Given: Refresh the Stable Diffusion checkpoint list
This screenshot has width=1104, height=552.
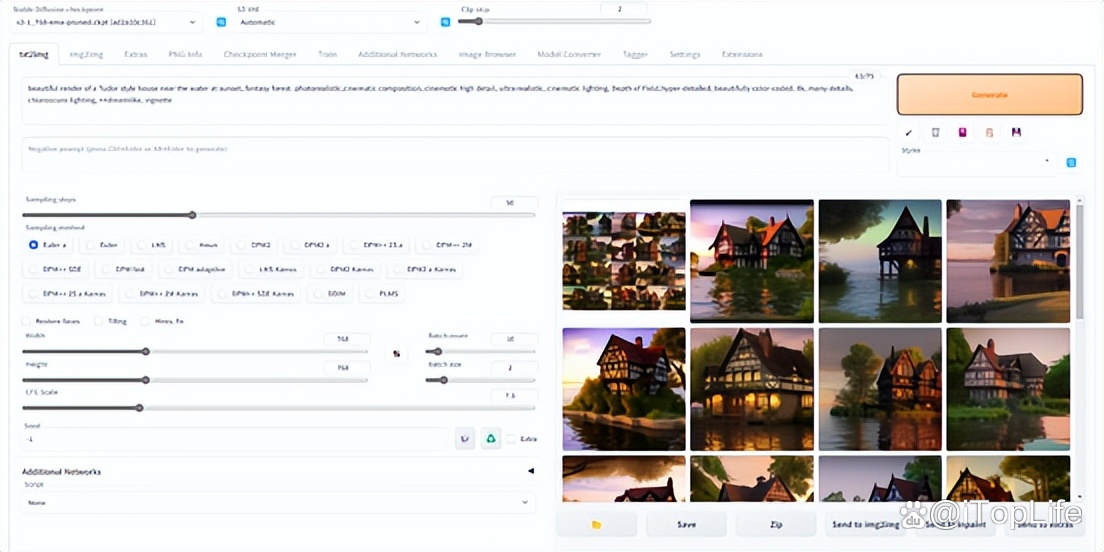Looking at the screenshot, I should point(221,21).
